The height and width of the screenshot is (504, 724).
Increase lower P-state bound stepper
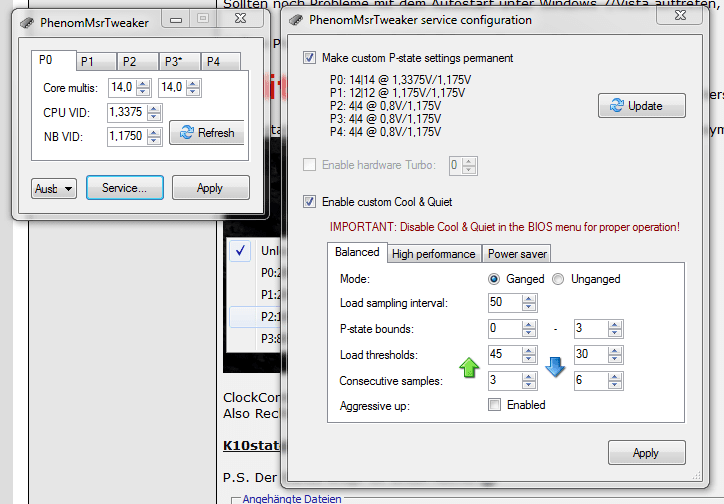coord(529,324)
